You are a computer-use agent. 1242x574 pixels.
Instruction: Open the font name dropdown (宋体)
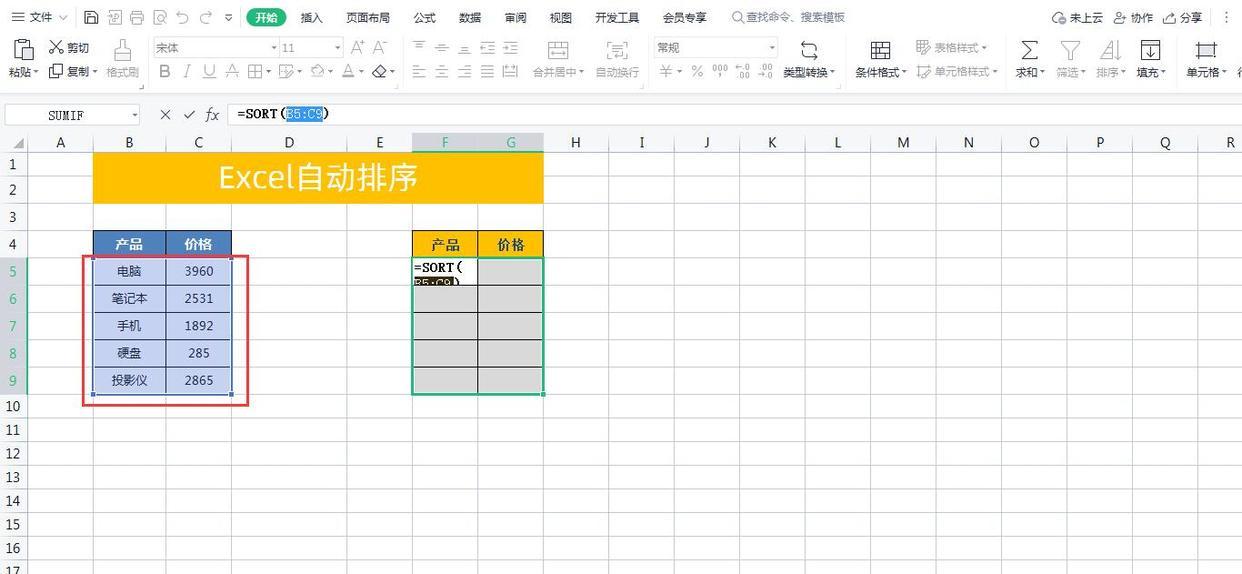(x=216, y=47)
